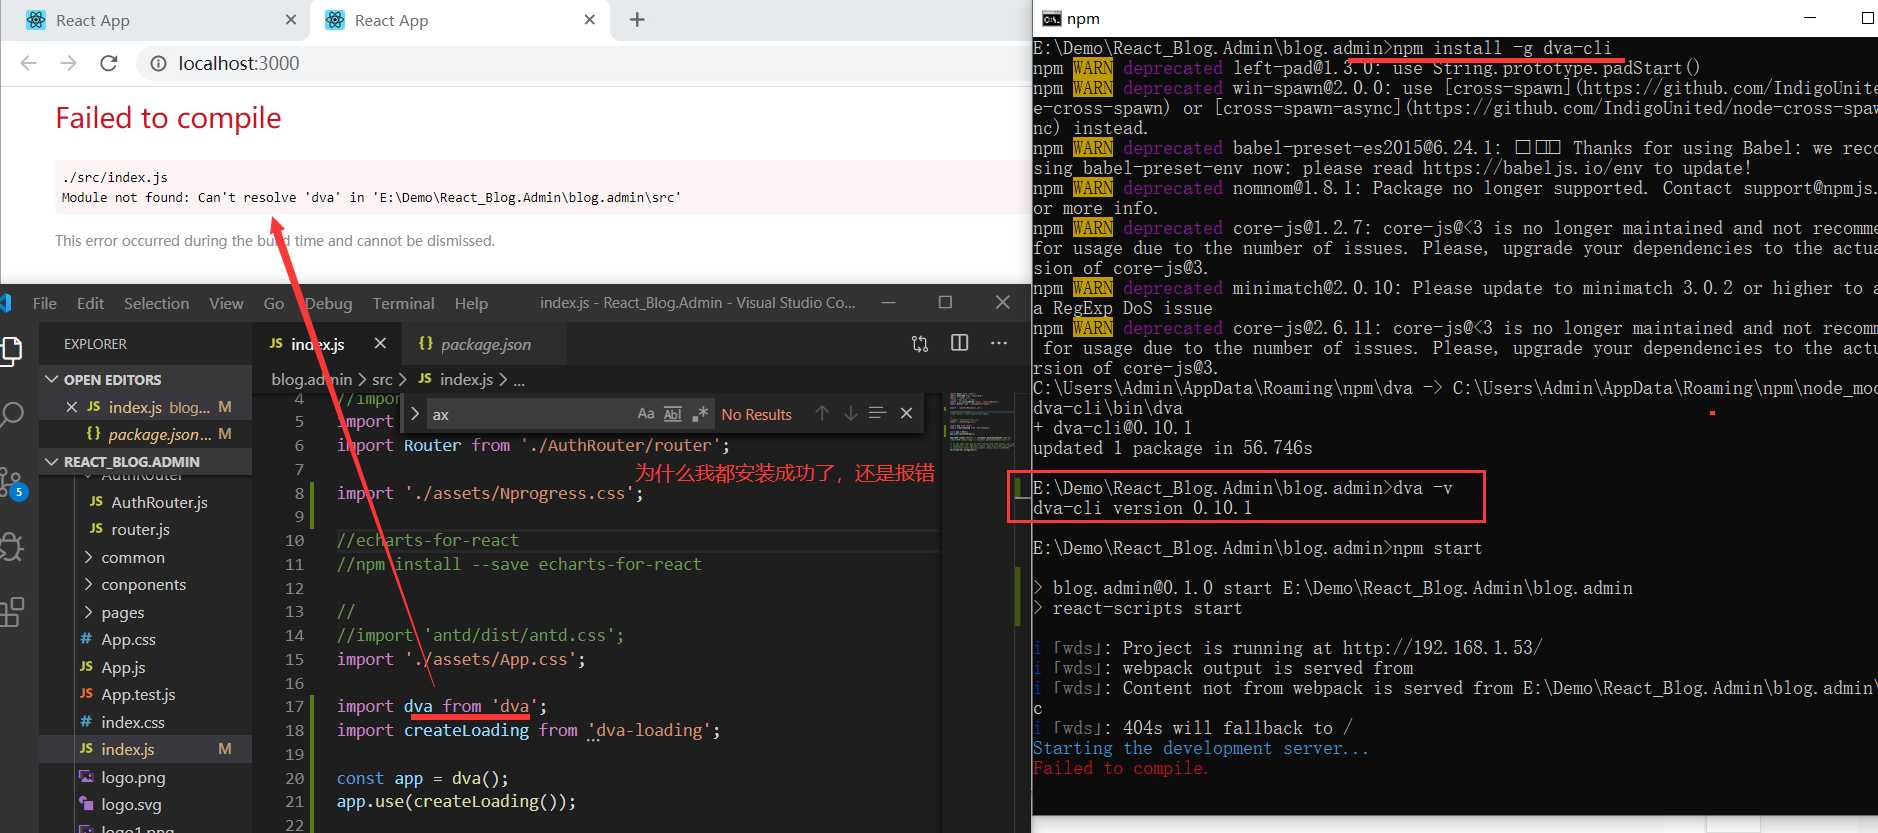
Task: Open the Search view in VS Code activity bar
Action: 11,414
